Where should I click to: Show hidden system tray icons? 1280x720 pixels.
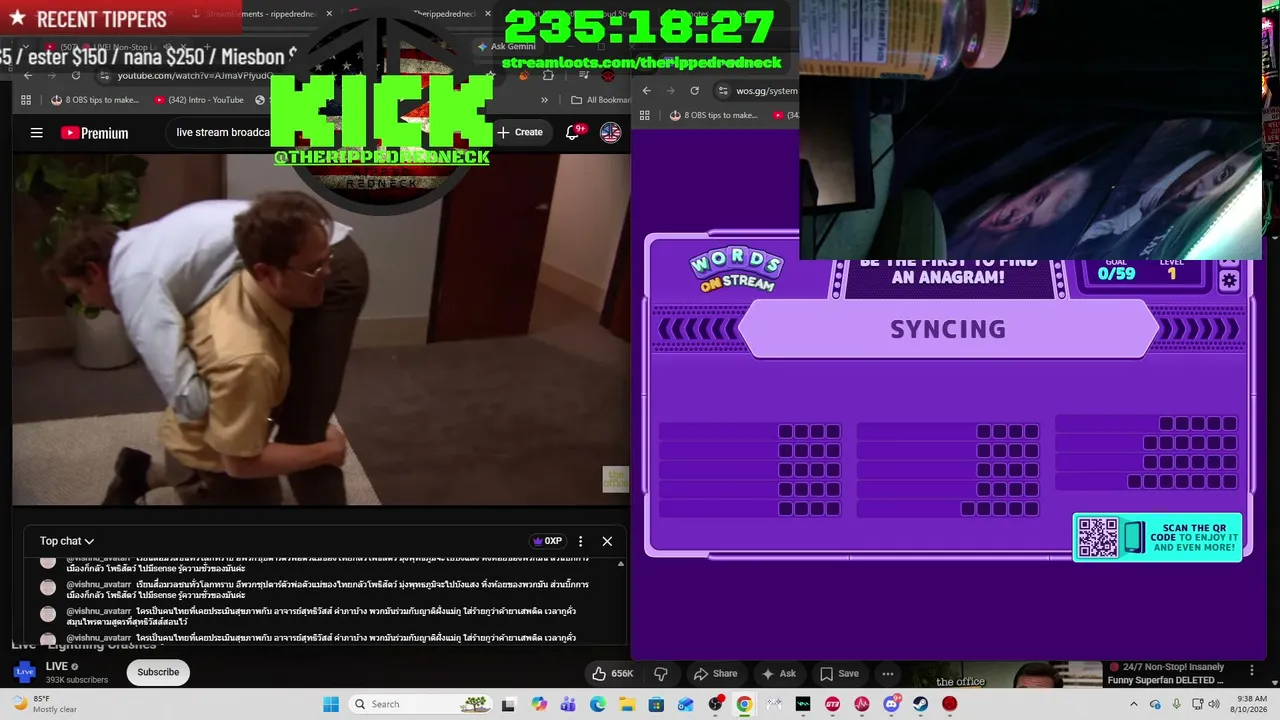coord(1133,704)
